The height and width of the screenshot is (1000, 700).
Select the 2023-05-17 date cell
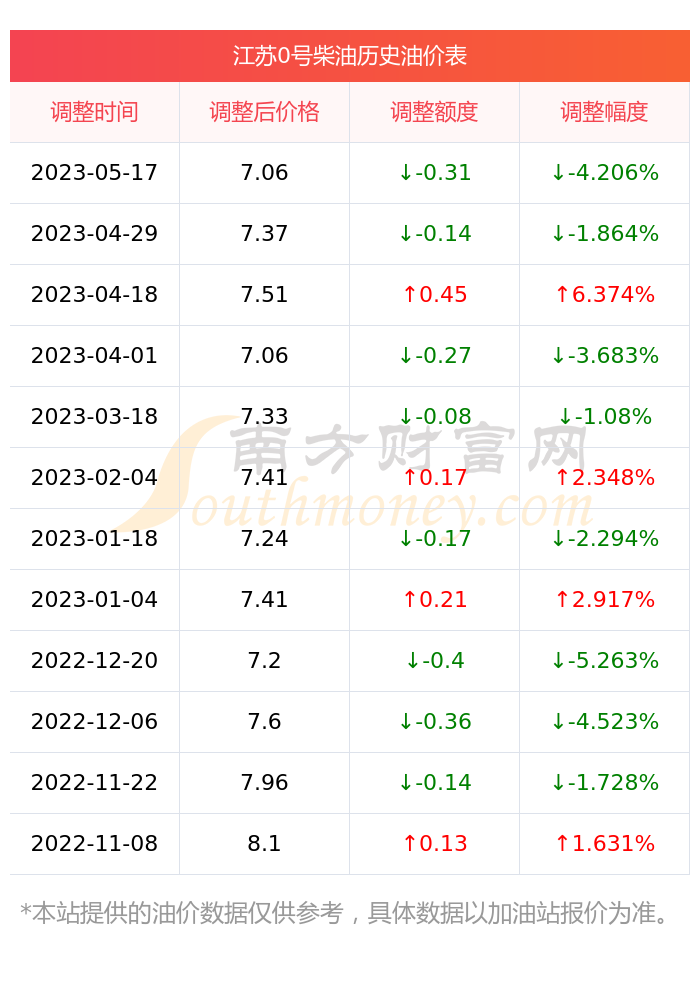pos(94,173)
